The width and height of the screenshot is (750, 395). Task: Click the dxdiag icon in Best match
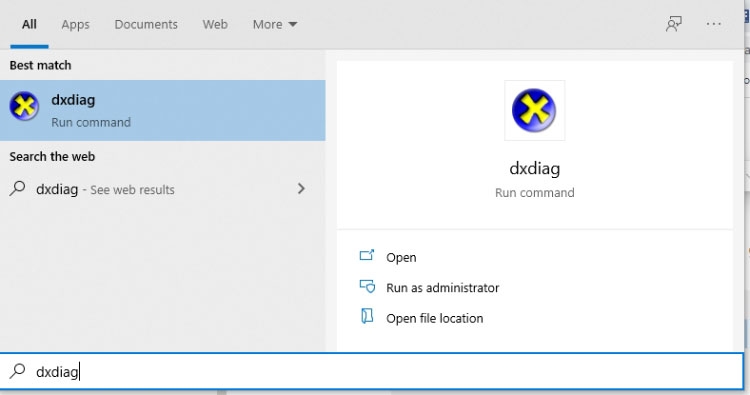[24, 106]
